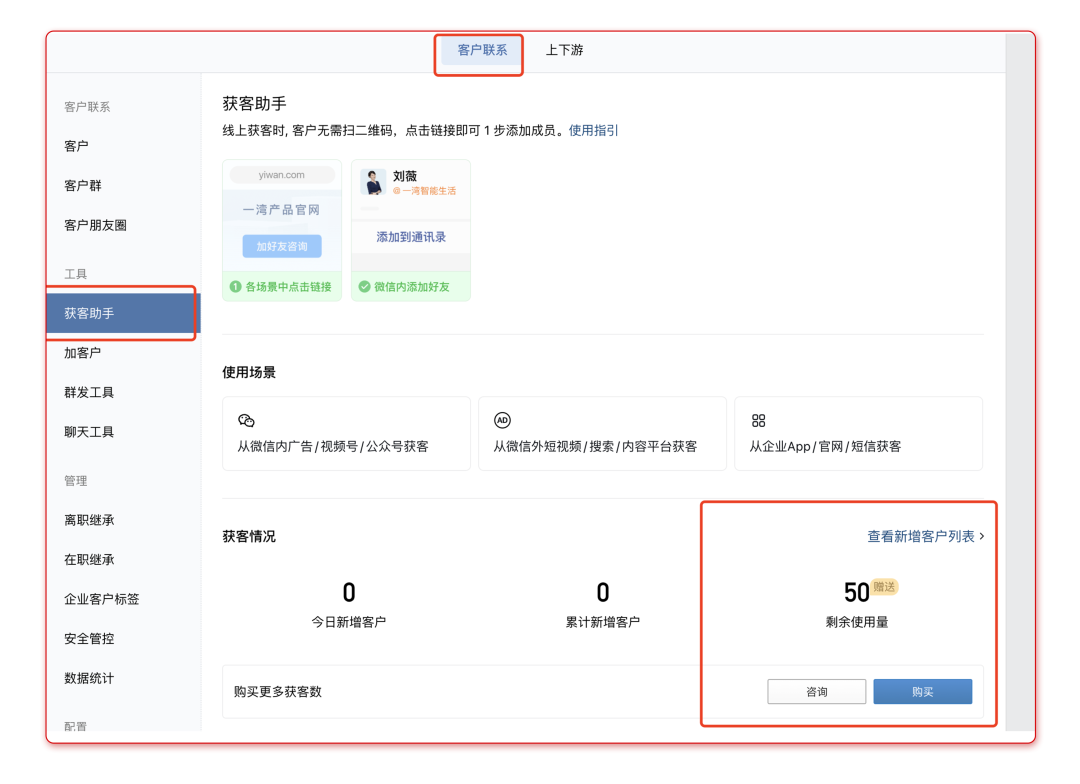The height and width of the screenshot is (784, 1080).
Task: Click 添加到通讯录 in the contact preview
Action: coord(411,237)
